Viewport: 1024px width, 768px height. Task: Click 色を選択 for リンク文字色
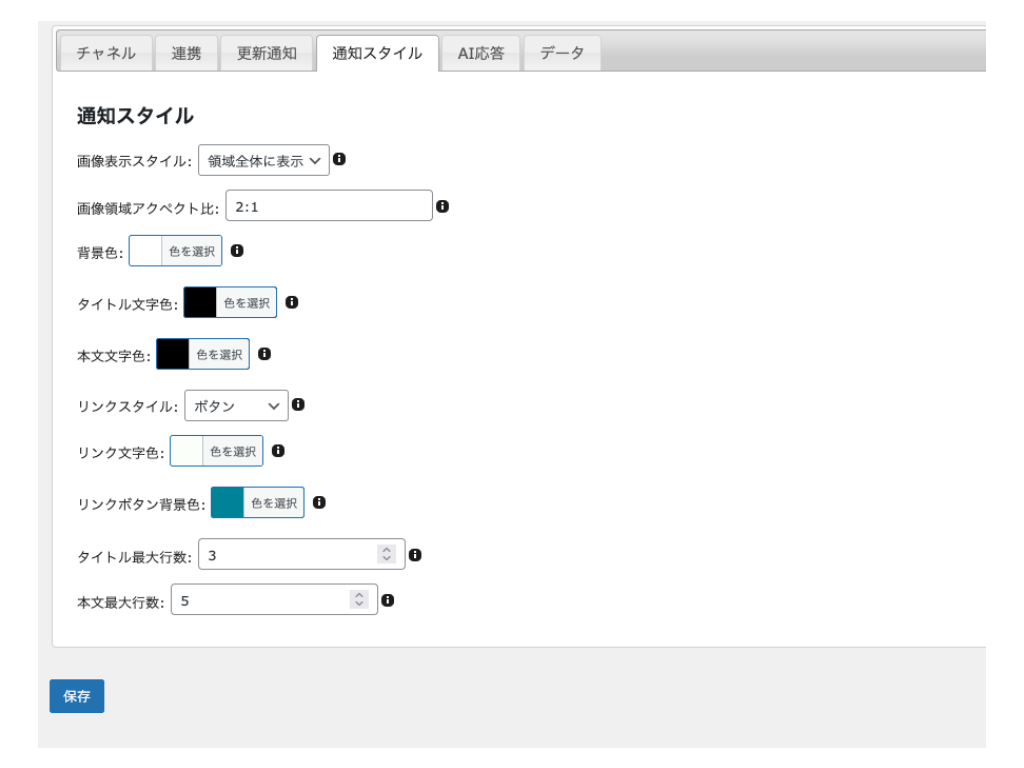[x=233, y=451]
